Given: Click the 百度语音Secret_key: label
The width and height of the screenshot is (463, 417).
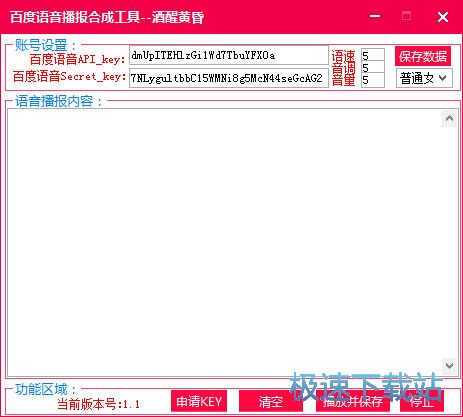Looking at the screenshot, I should click(x=69, y=76).
